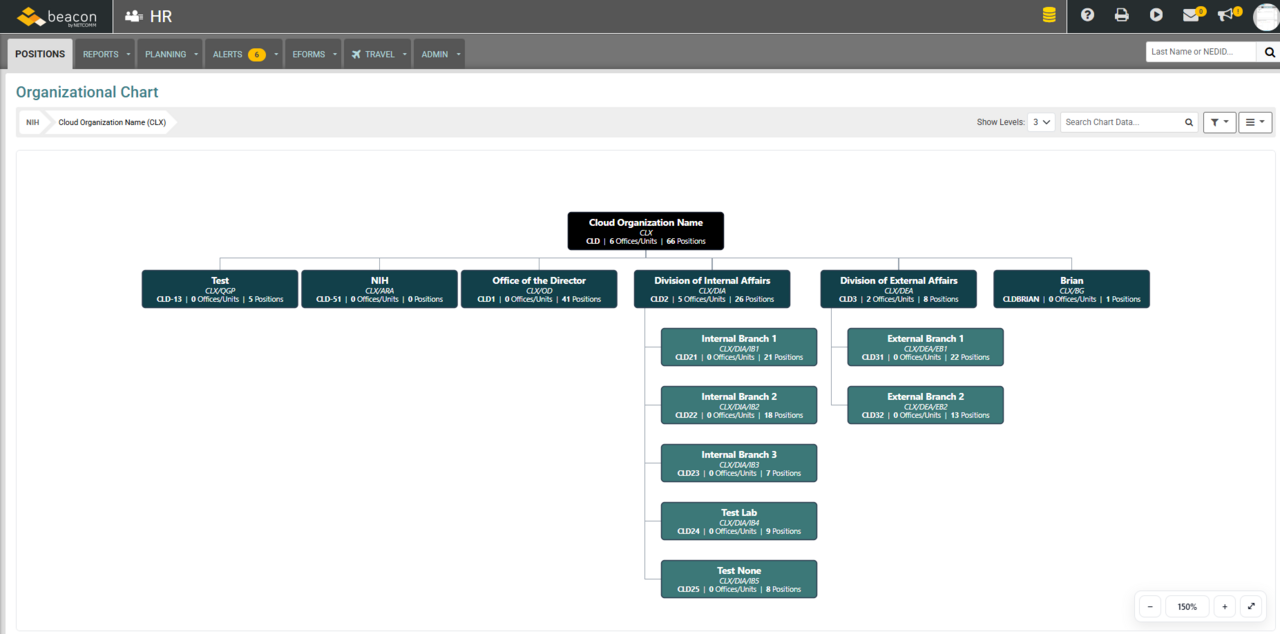
Task: Click the user profile avatar
Action: click(x=1262, y=16)
